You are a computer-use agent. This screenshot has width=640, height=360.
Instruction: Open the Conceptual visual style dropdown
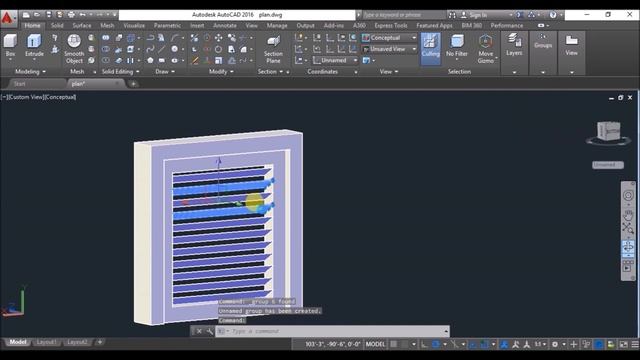coord(389,38)
